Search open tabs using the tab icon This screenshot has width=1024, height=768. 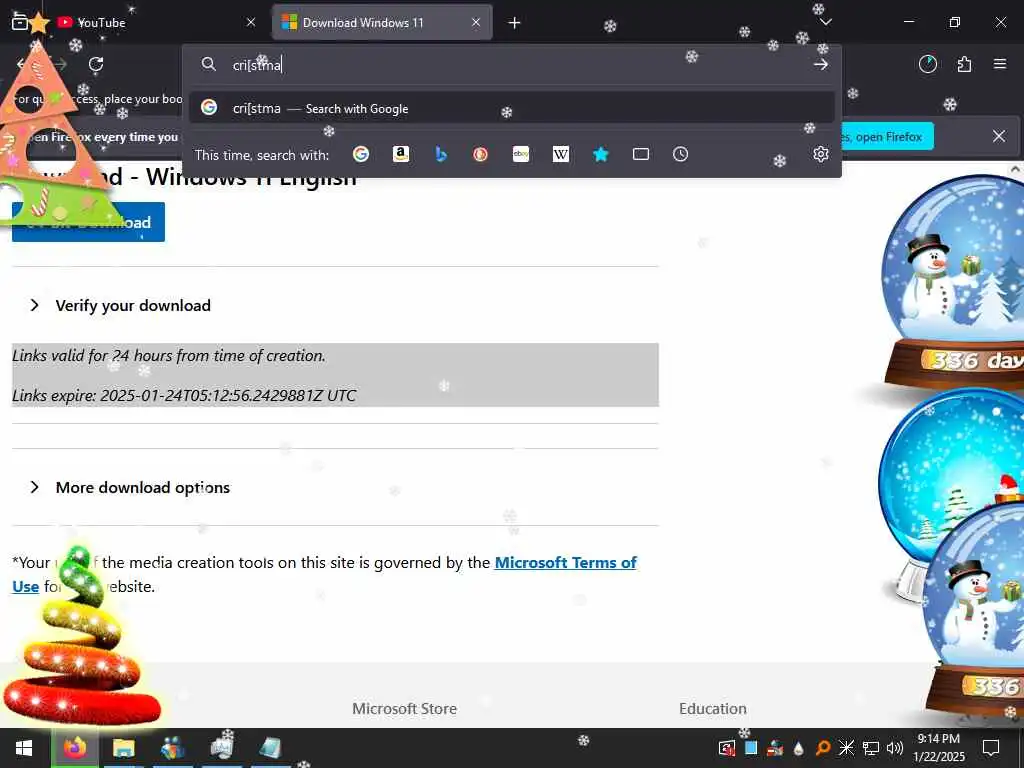click(641, 154)
